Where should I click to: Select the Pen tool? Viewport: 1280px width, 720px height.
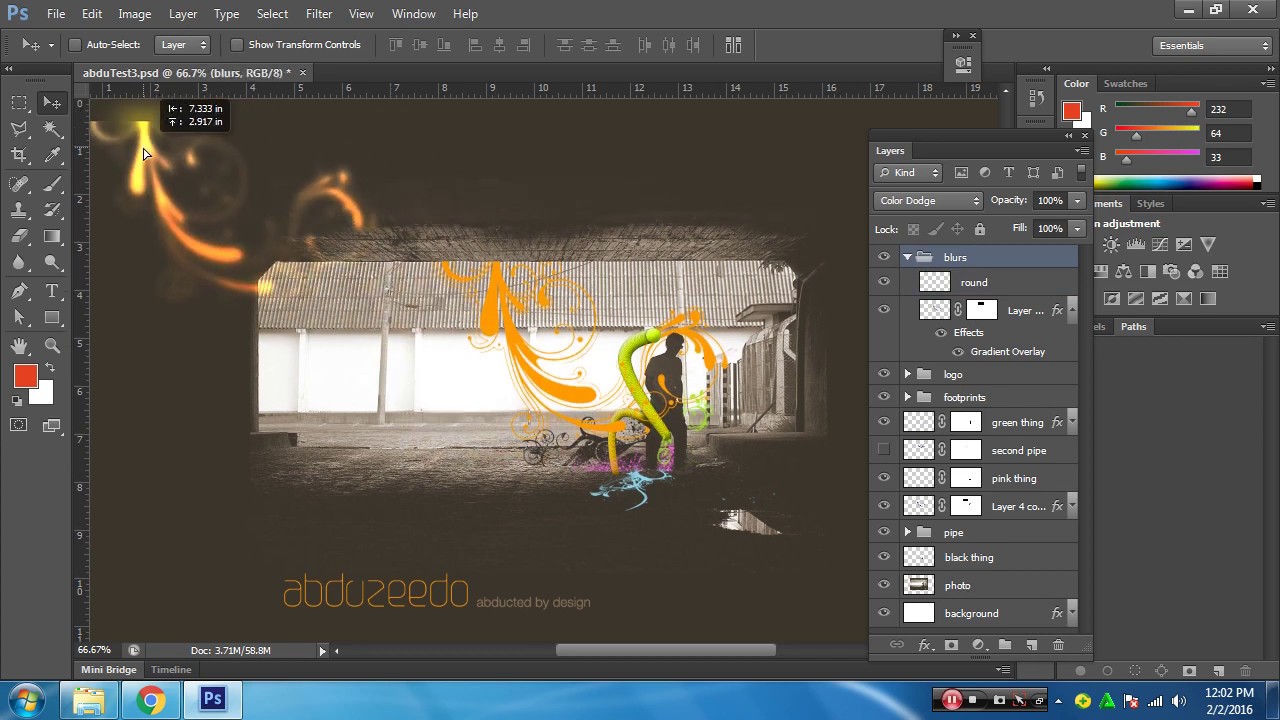[19, 291]
